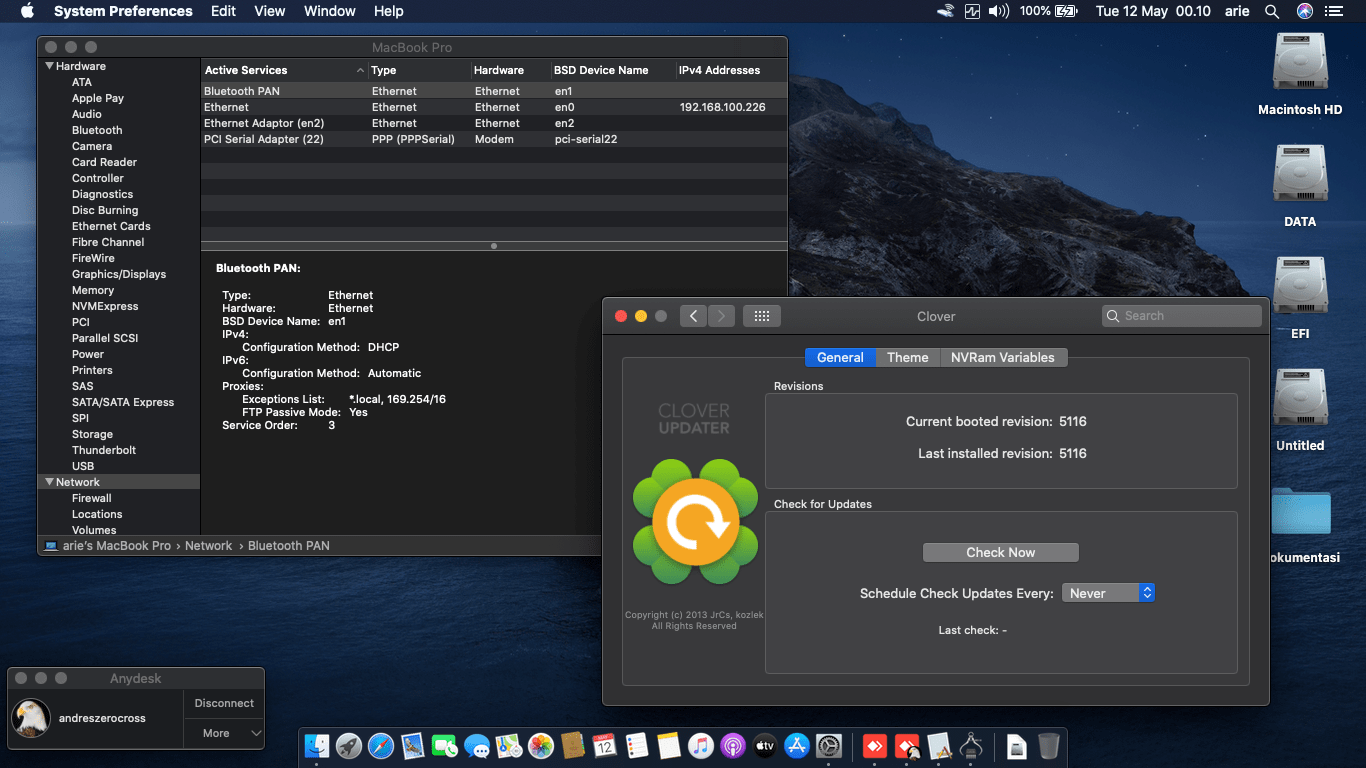Open FaceTime in the dock
Viewport: 1366px width, 768px height.
pyautogui.click(x=445, y=746)
